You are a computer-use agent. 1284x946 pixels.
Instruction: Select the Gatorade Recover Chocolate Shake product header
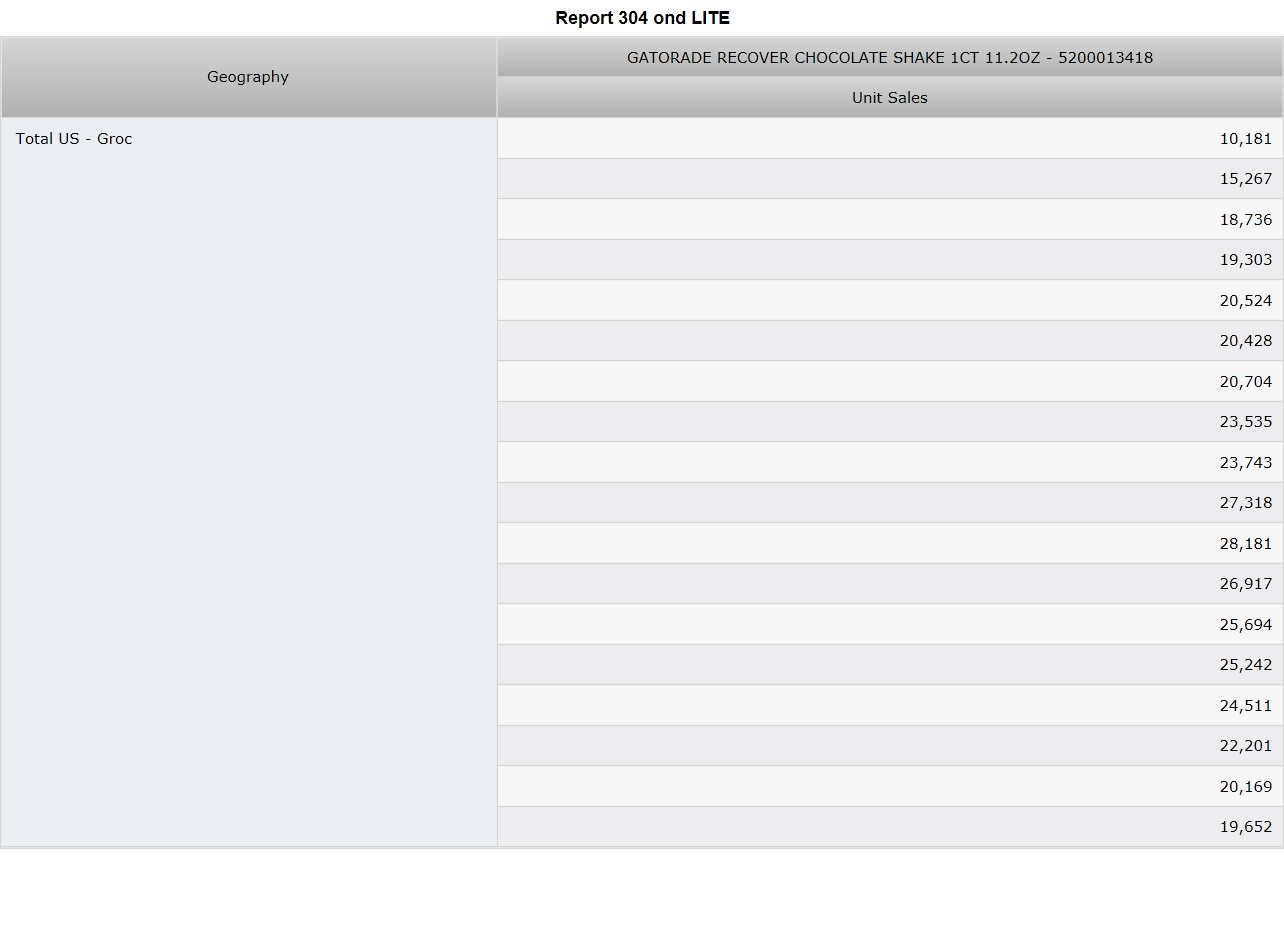(x=890, y=58)
